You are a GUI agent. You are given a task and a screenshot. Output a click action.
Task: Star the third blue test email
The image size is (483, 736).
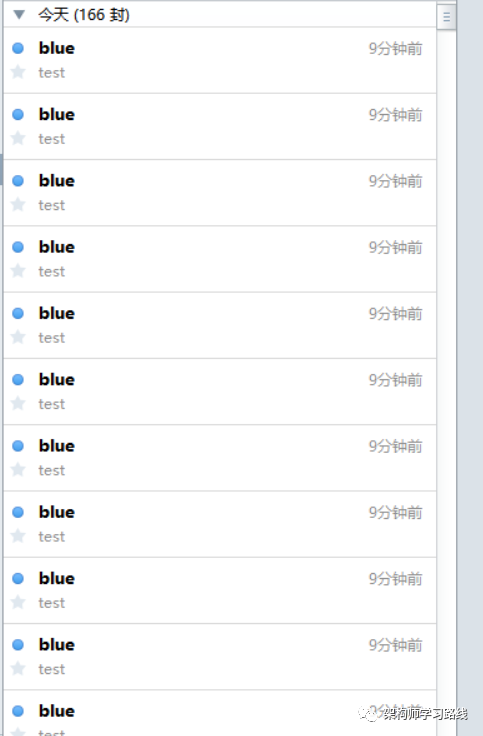pyautogui.click(x=18, y=204)
